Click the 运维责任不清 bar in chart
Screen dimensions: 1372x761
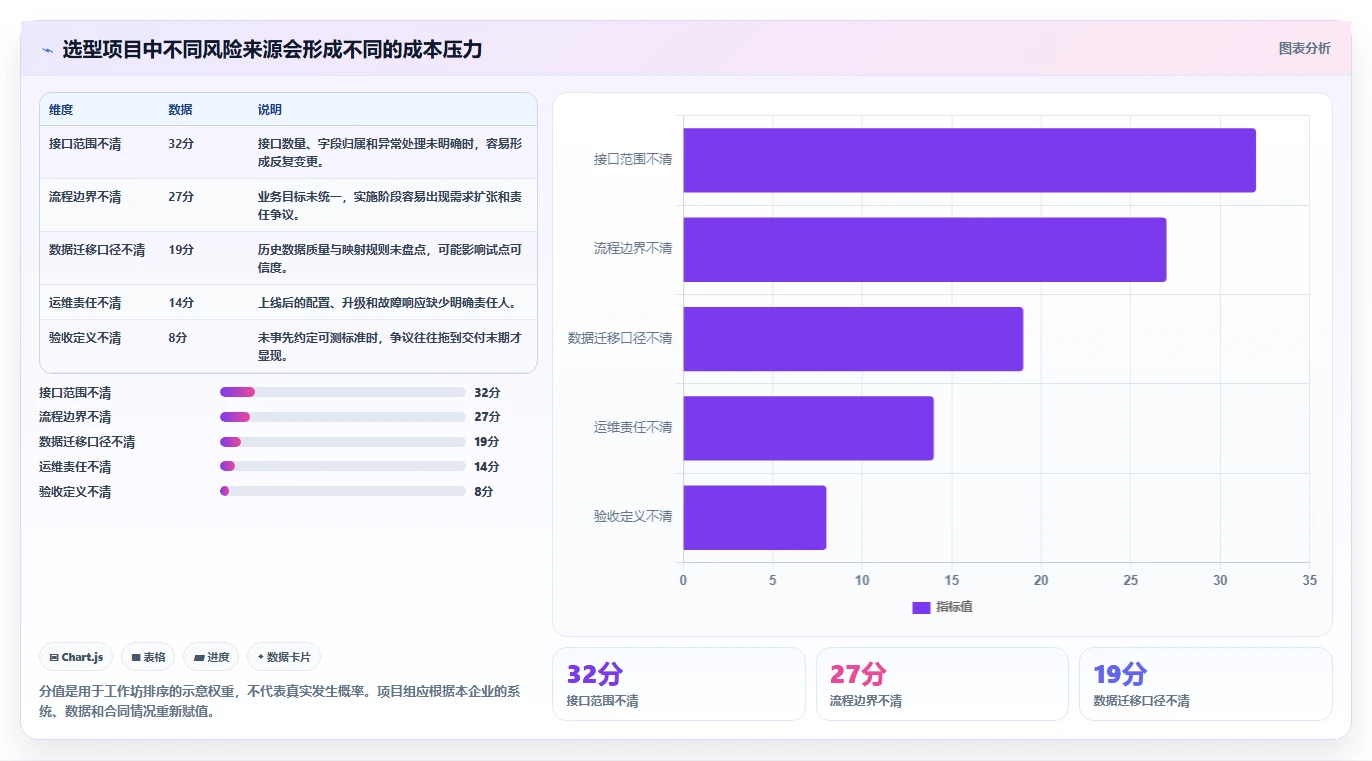tap(808, 428)
